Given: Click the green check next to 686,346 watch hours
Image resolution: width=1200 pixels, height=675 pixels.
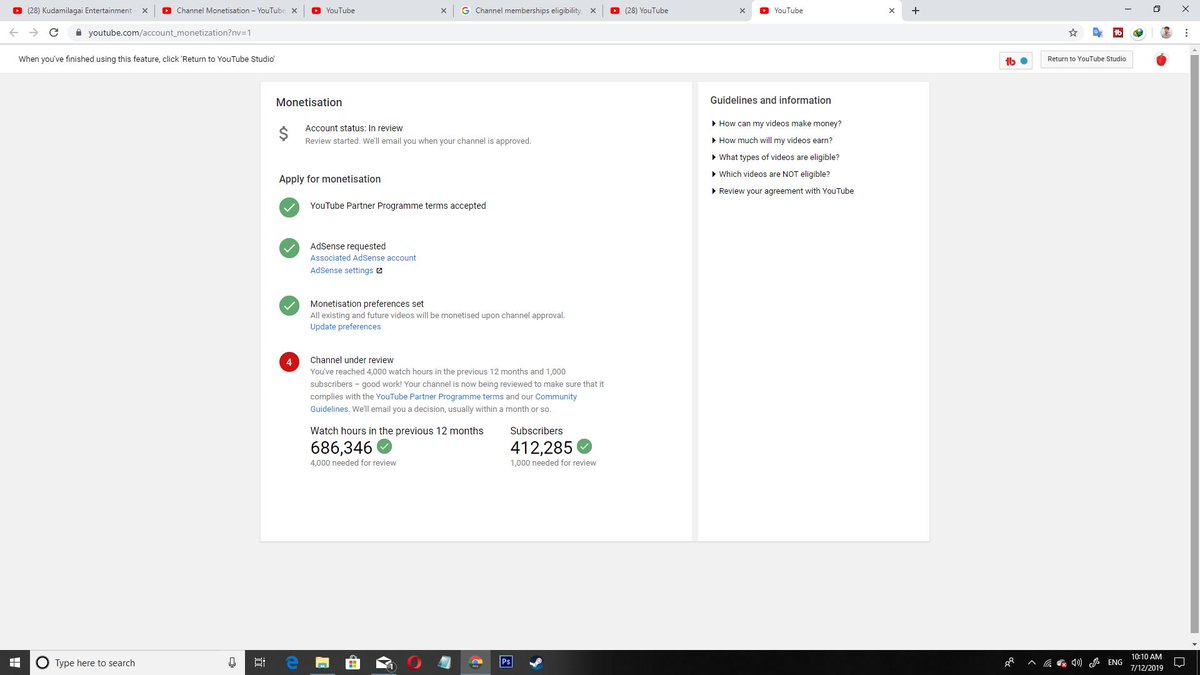Looking at the screenshot, I should (384, 447).
